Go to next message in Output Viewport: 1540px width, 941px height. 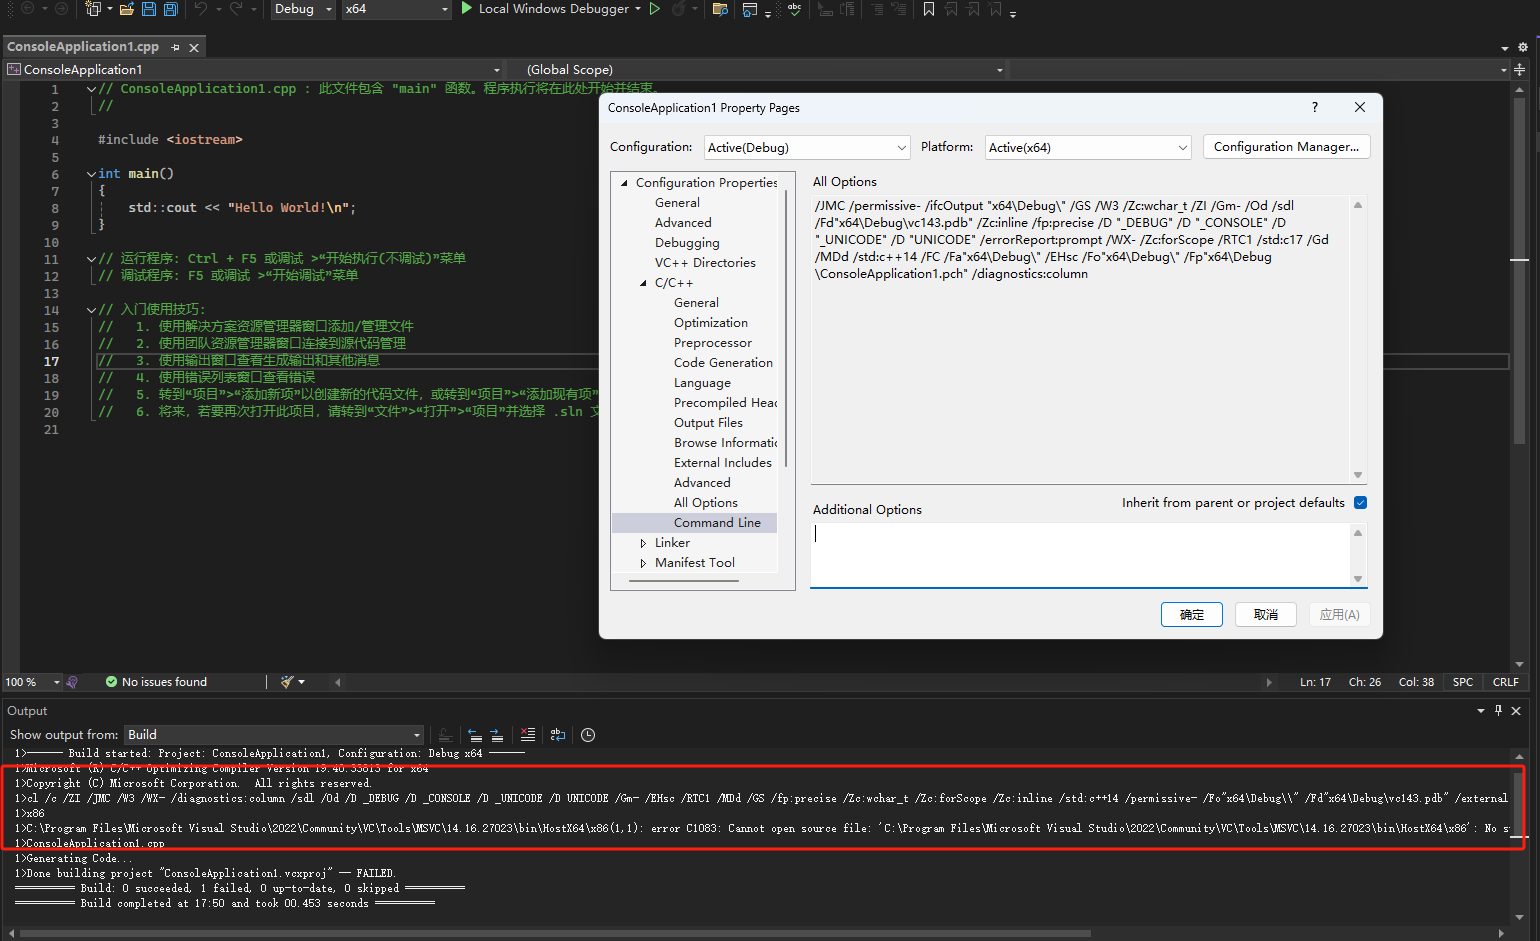pyautogui.click(x=496, y=735)
